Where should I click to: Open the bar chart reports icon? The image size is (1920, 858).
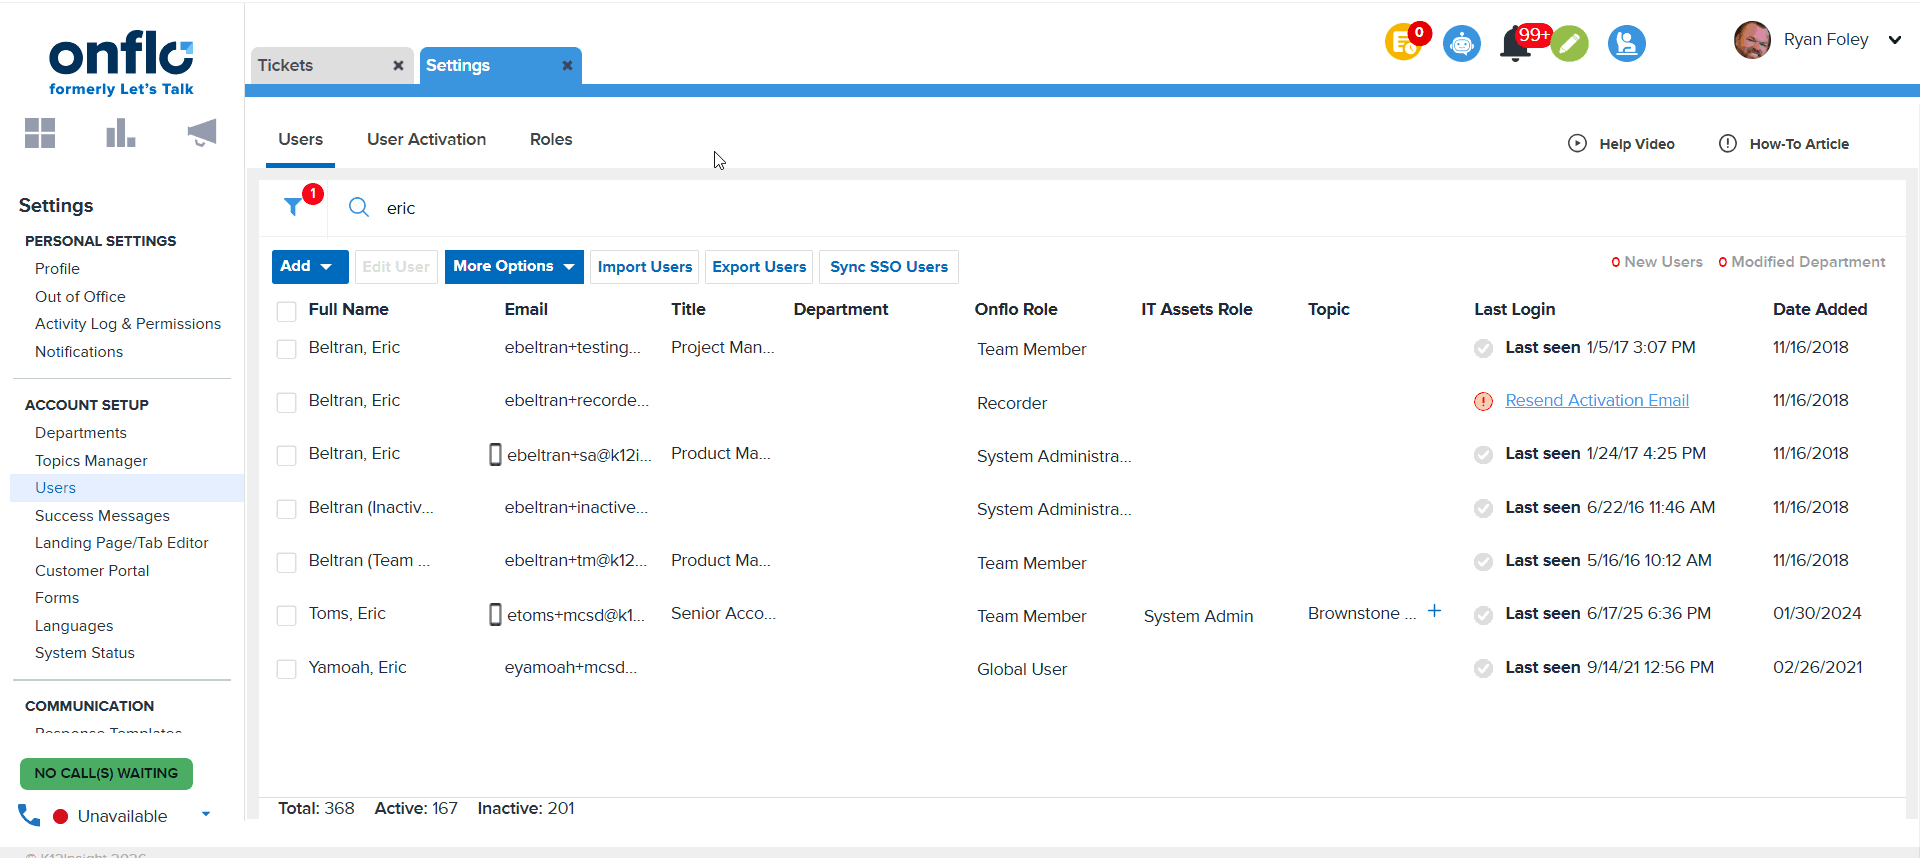point(120,133)
